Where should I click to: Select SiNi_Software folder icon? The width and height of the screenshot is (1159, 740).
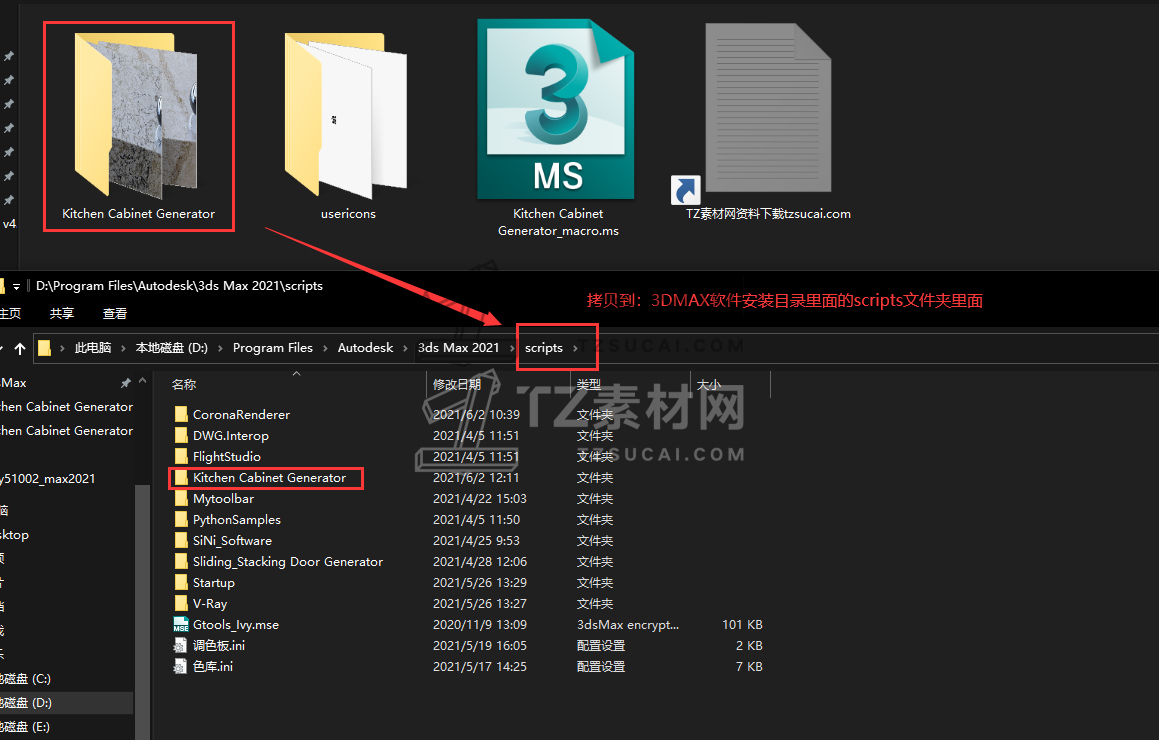click(181, 540)
